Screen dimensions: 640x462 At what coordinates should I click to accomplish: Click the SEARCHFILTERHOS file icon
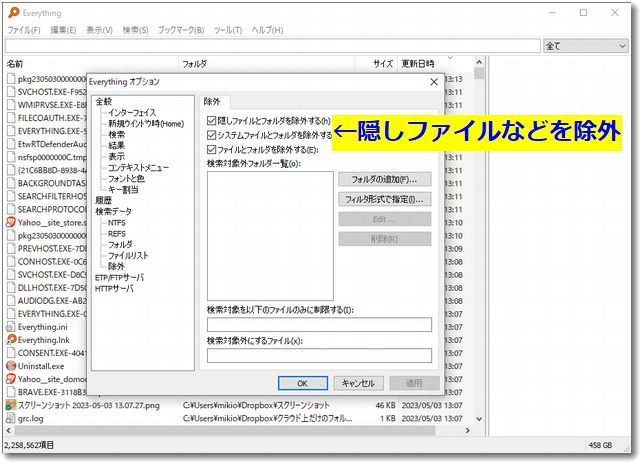click(11, 196)
